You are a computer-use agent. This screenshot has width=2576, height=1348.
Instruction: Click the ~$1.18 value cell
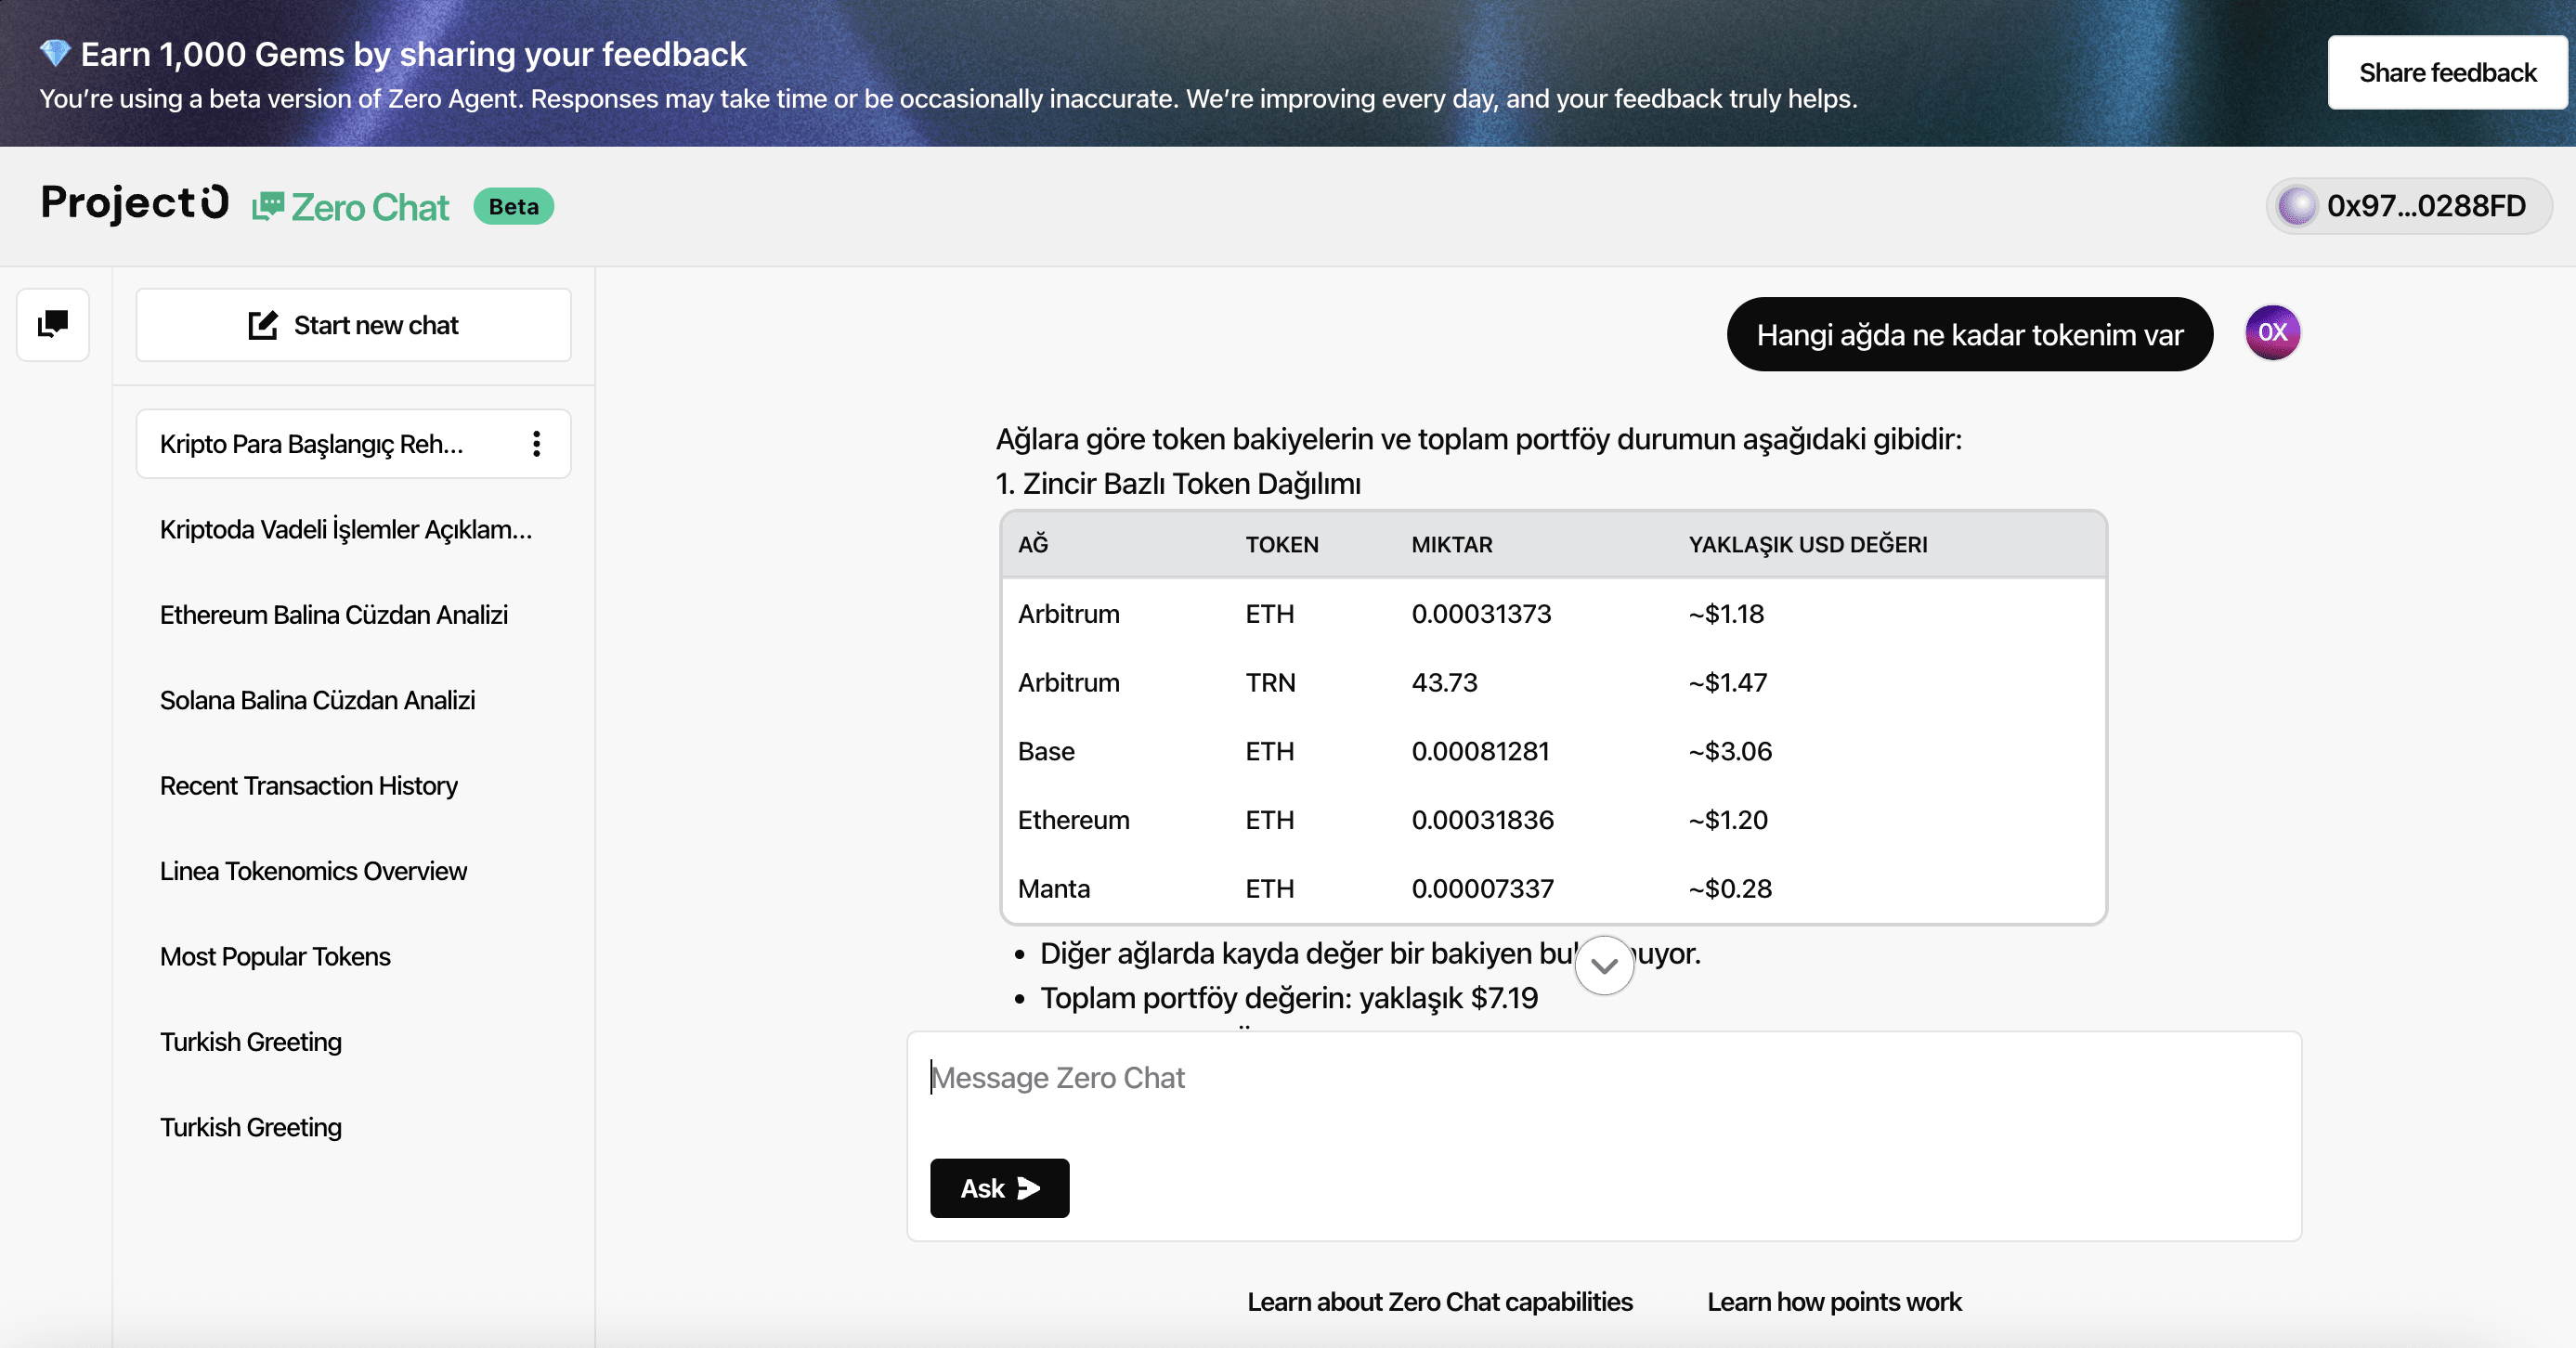[1726, 613]
